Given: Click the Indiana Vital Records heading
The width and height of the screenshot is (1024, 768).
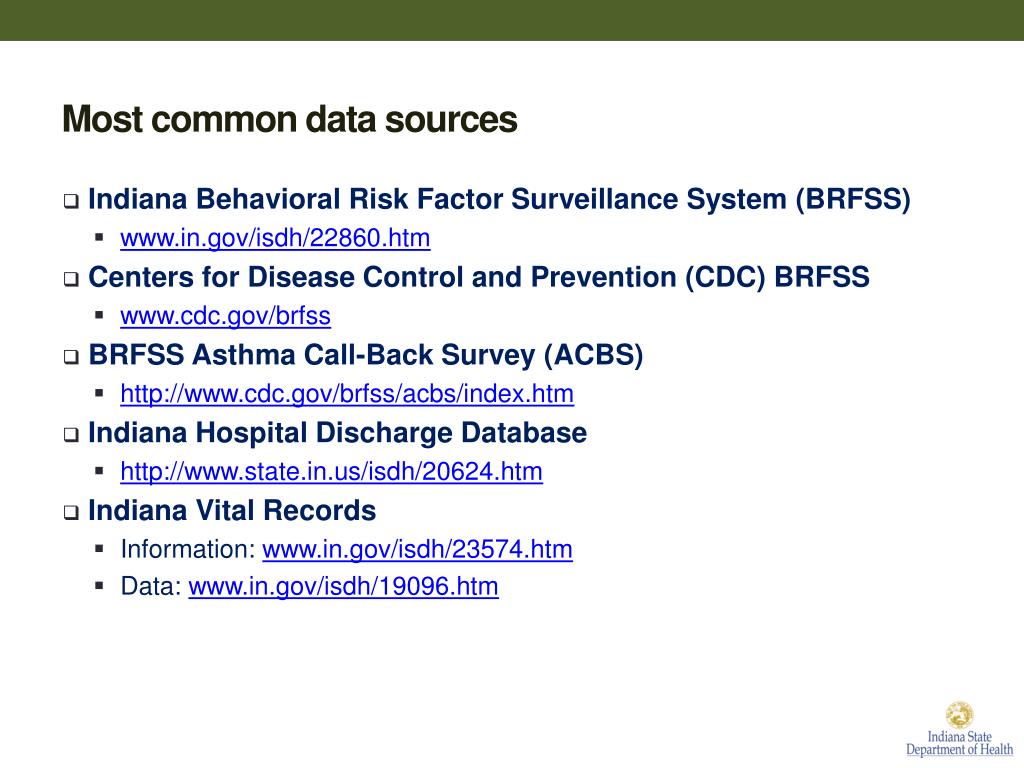Looking at the screenshot, I should [232, 510].
